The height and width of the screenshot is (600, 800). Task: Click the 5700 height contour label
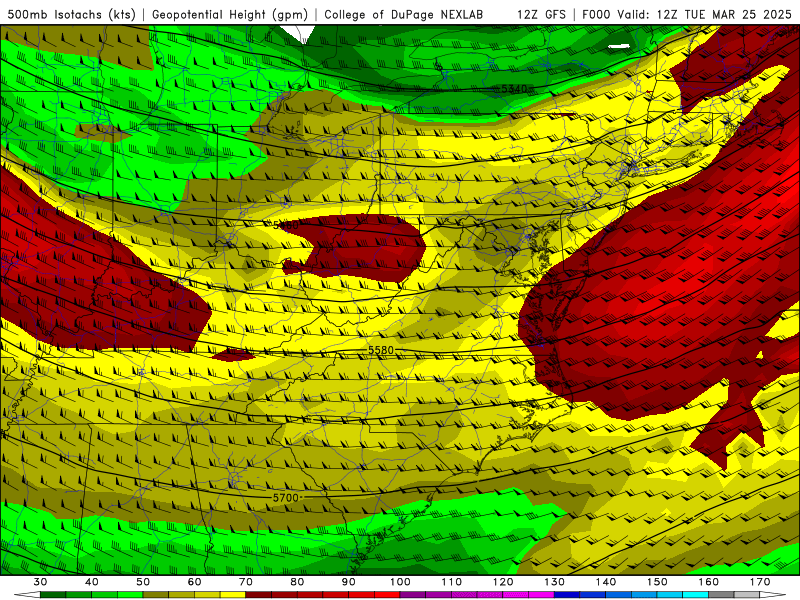[285, 497]
